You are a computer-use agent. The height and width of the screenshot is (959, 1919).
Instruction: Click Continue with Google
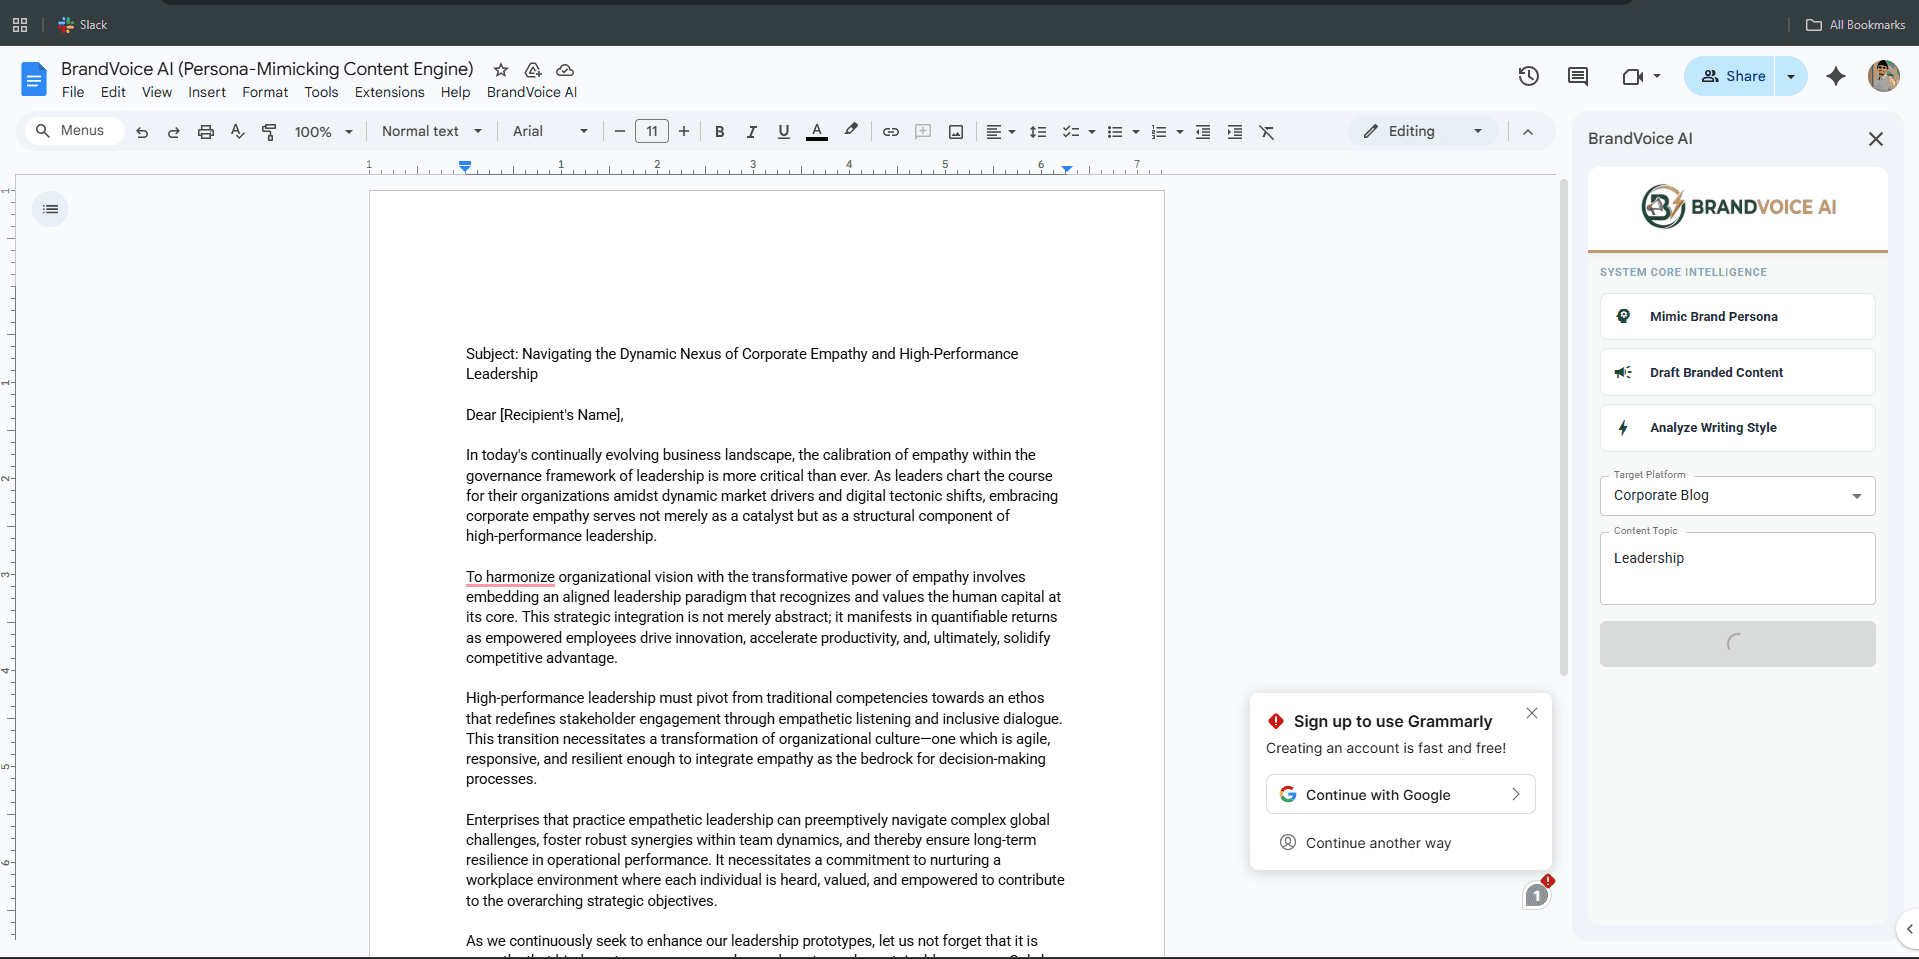click(1400, 795)
